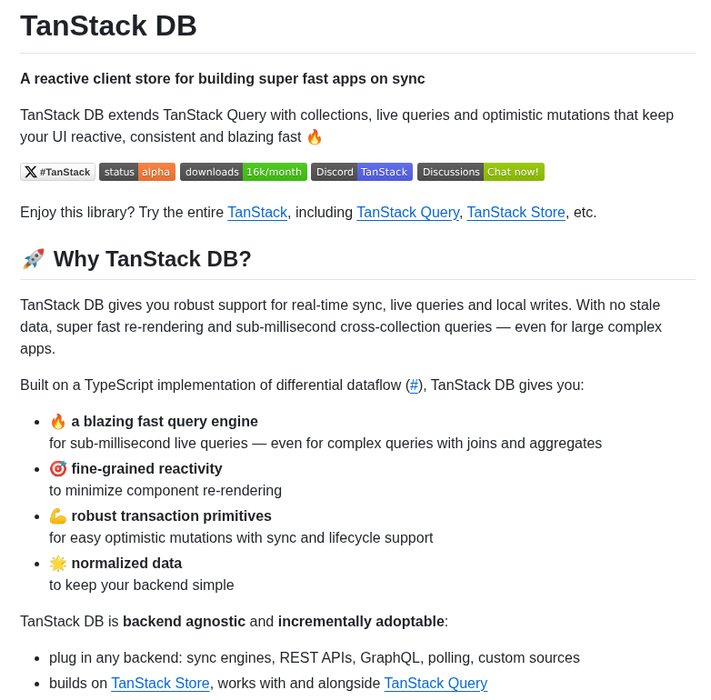Click the star emoji before normalized data
The image size is (711, 700).
point(58,563)
